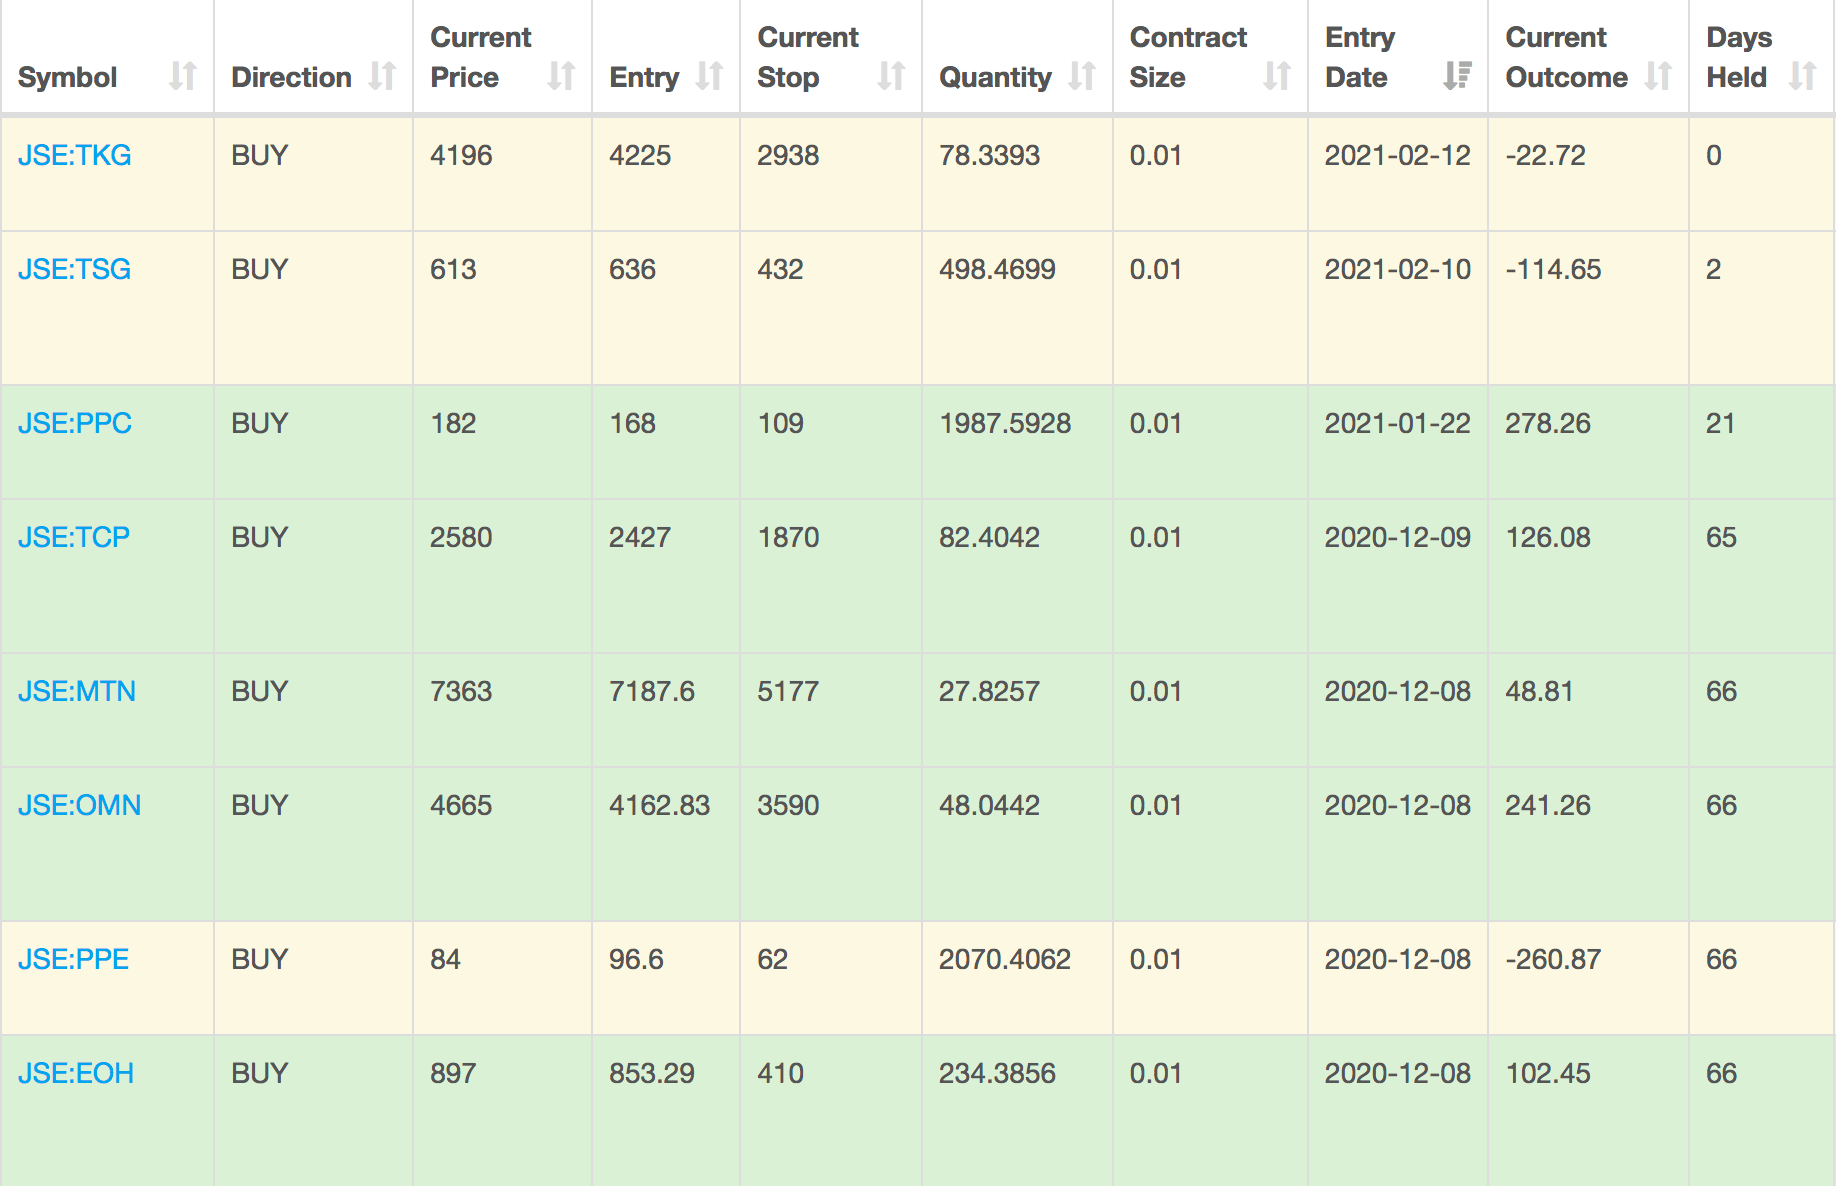This screenshot has height=1186, width=1836.
Task: Select outcome 126.08
Action: click(x=1548, y=537)
